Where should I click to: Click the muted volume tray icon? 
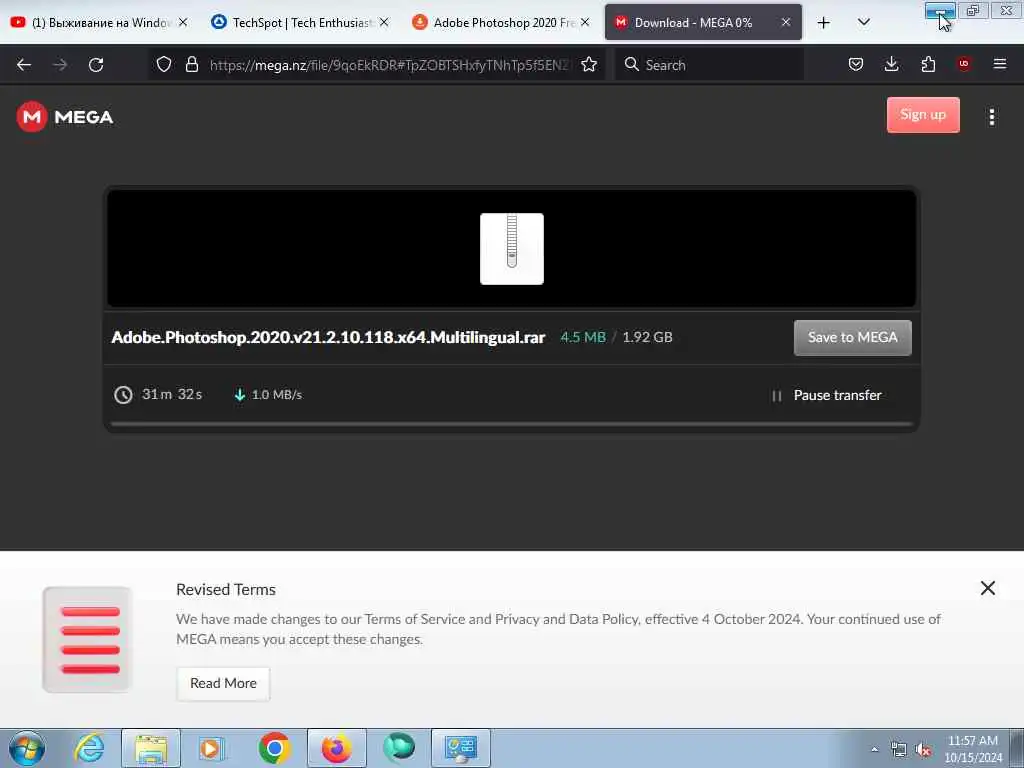click(x=923, y=750)
